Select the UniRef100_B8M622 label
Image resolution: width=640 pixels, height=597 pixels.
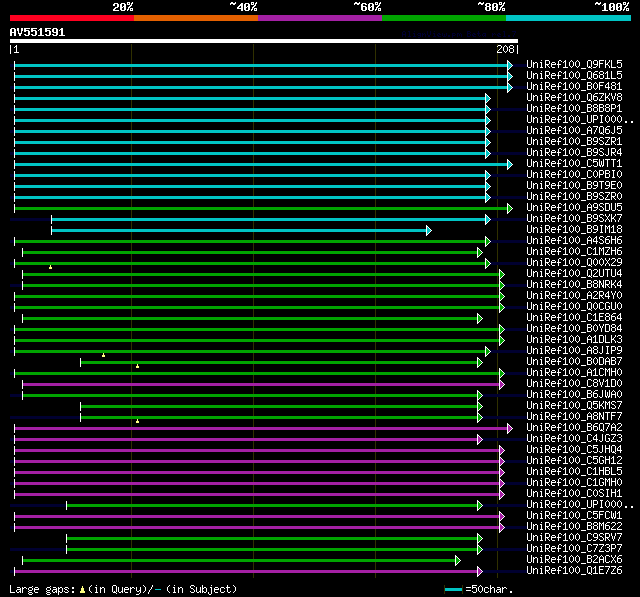pyautogui.click(x=574, y=527)
